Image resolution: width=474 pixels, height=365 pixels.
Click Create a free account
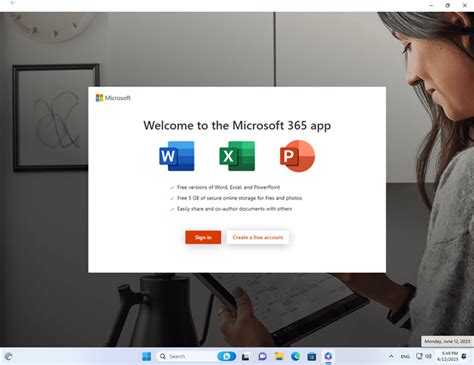pyautogui.click(x=258, y=237)
